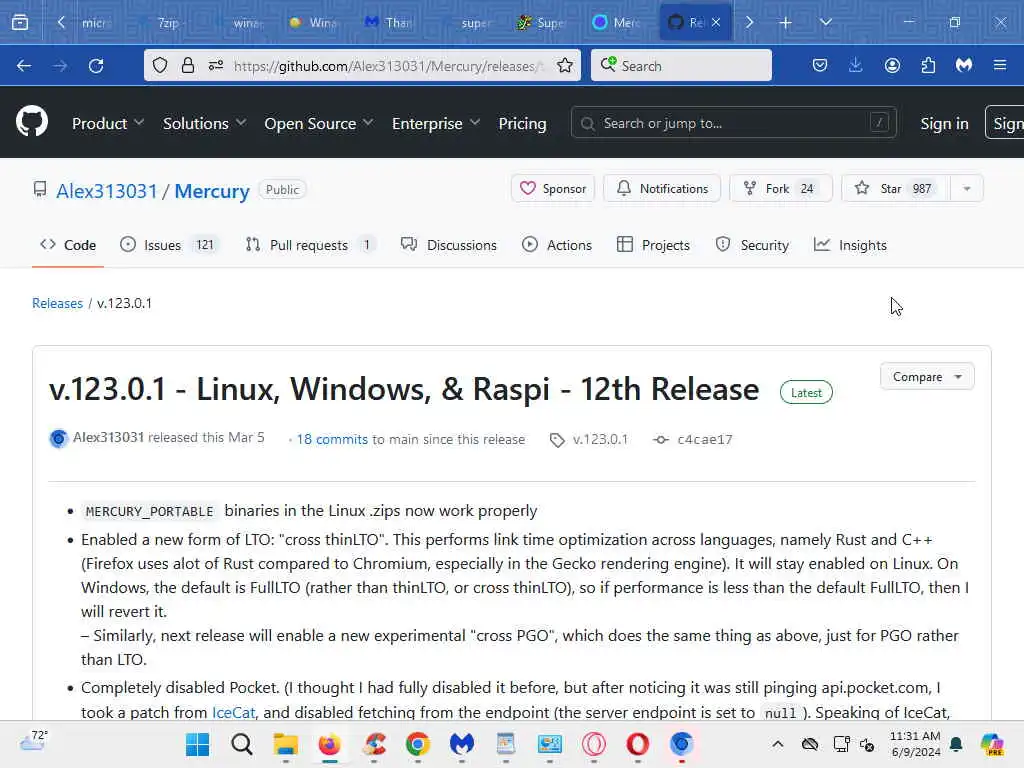1024x768 pixels.
Task: Go to the Releases breadcrumb link
Action: point(57,303)
